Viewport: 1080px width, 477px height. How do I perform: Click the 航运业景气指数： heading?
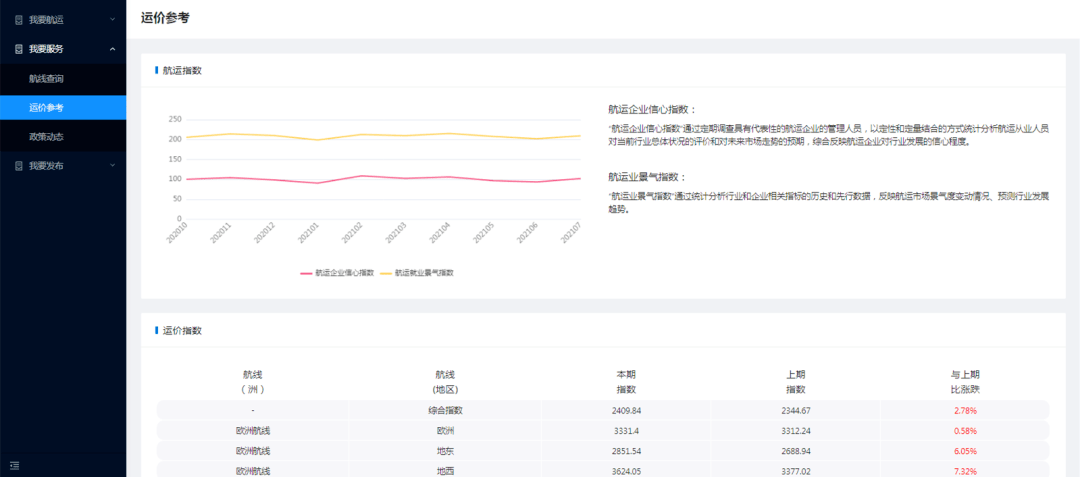click(647, 177)
